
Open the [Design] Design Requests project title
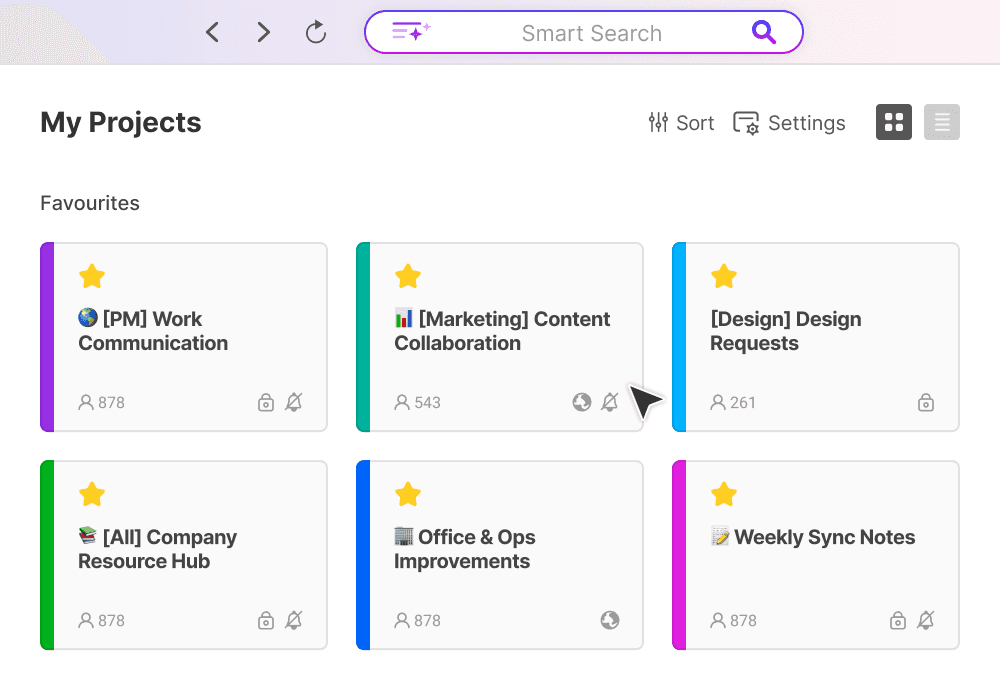[786, 331]
